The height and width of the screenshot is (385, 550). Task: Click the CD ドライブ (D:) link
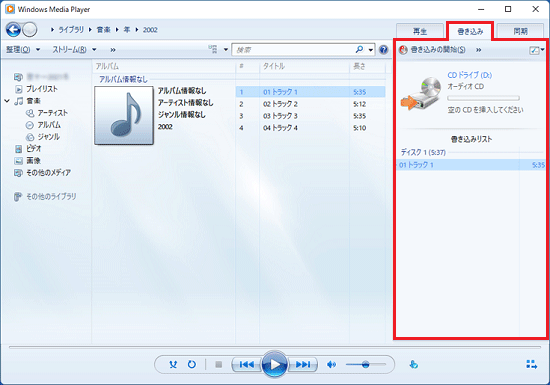click(x=469, y=75)
